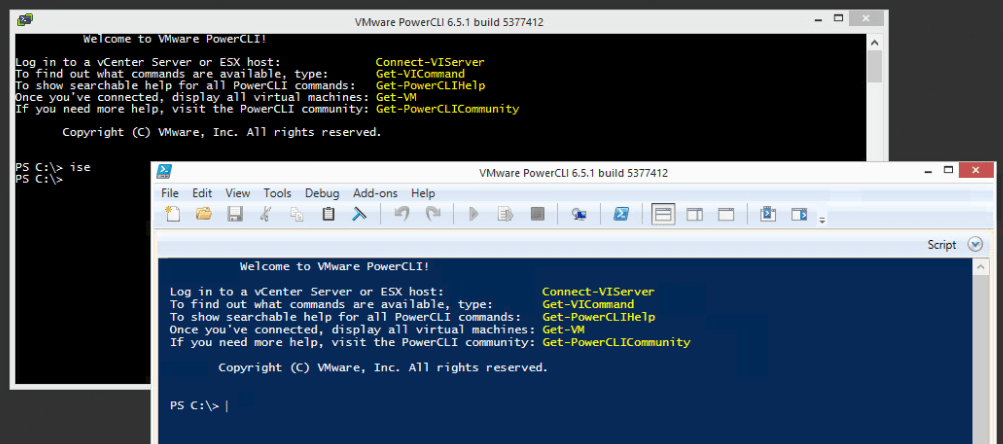Open toolbar overflow options arrow
This screenshot has width=1003, height=444.
[x=822, y=219]
